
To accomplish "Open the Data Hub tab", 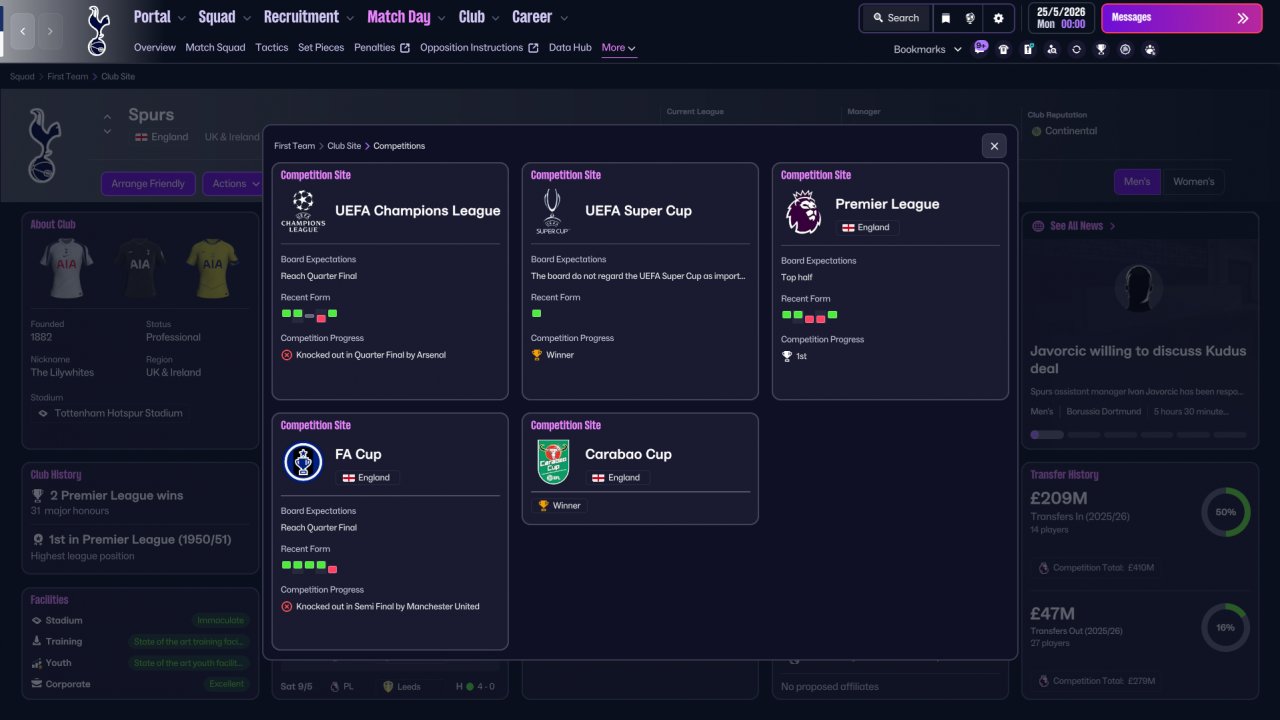I will tap(570, 48).
